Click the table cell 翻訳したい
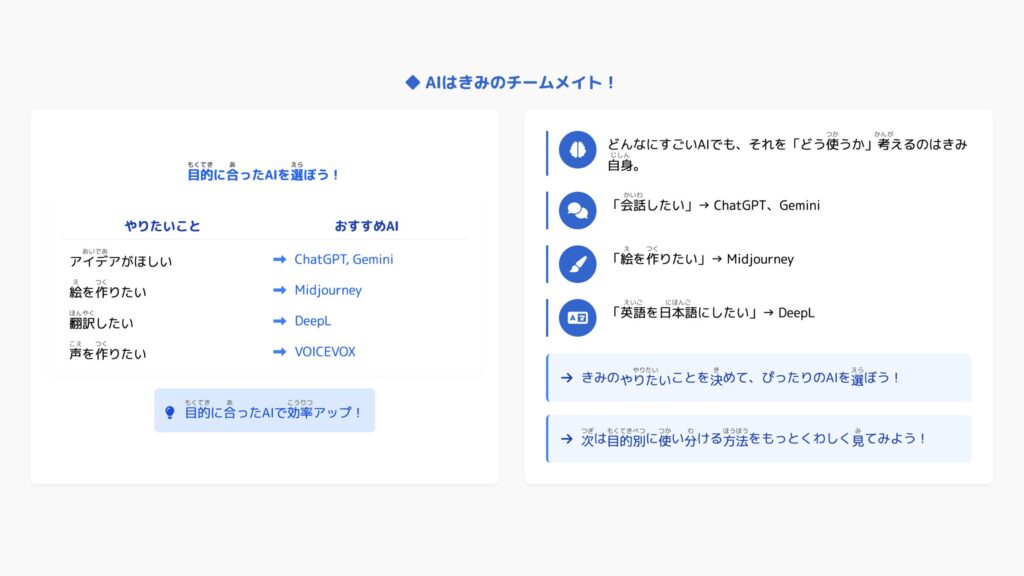 coord(101,320)
